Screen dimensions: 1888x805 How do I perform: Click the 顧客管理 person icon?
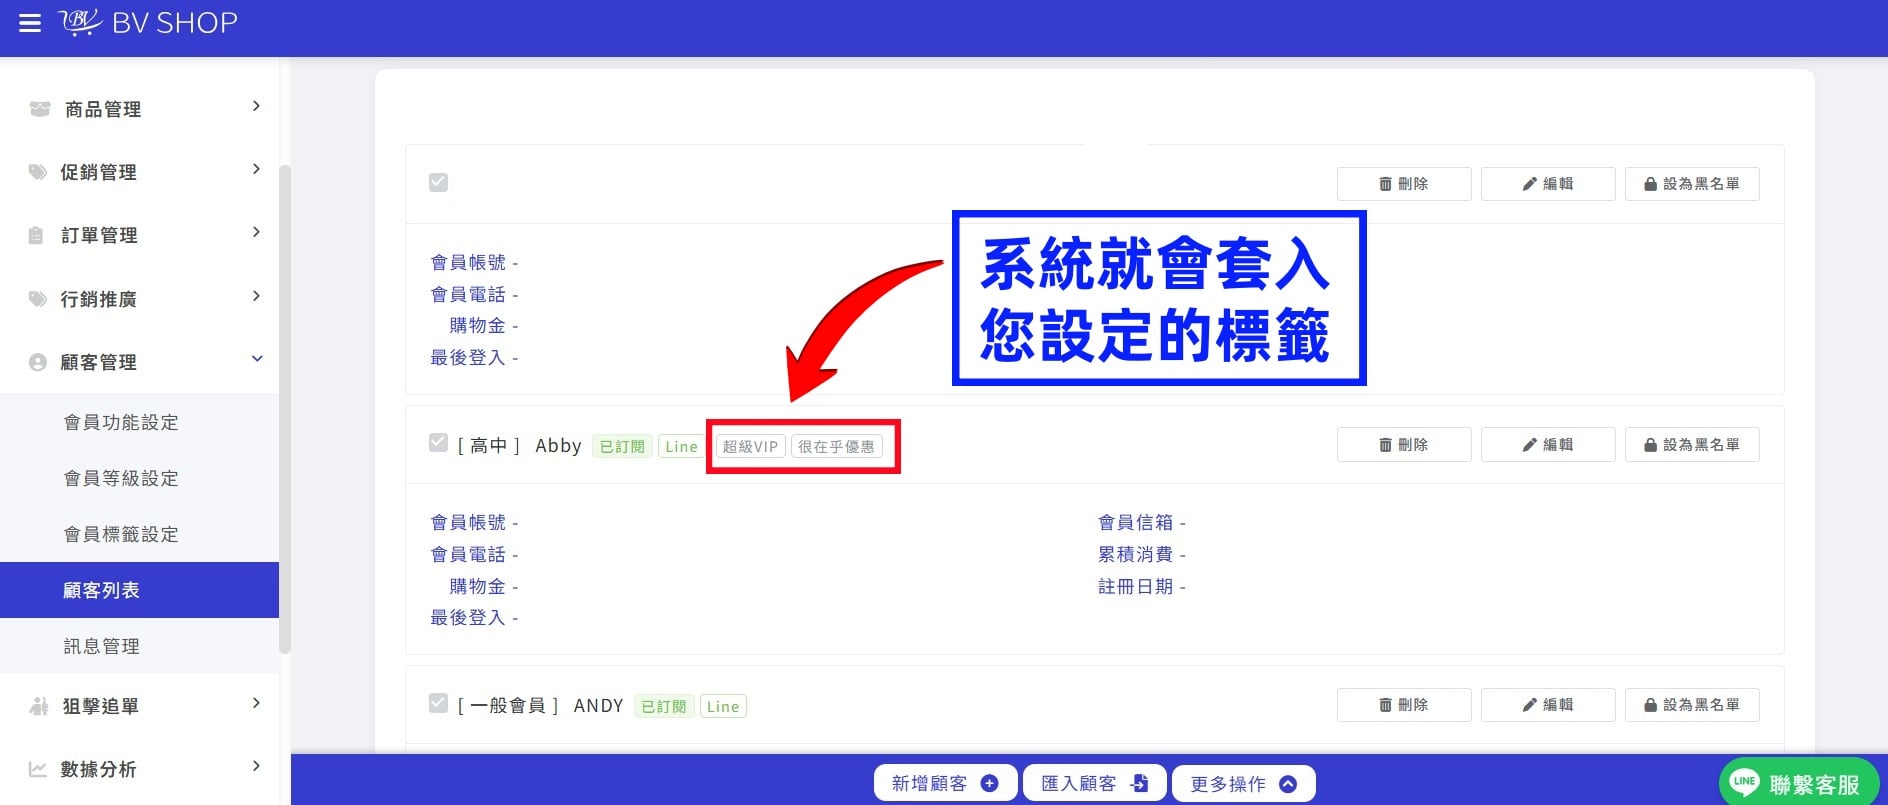pos(38,362)
